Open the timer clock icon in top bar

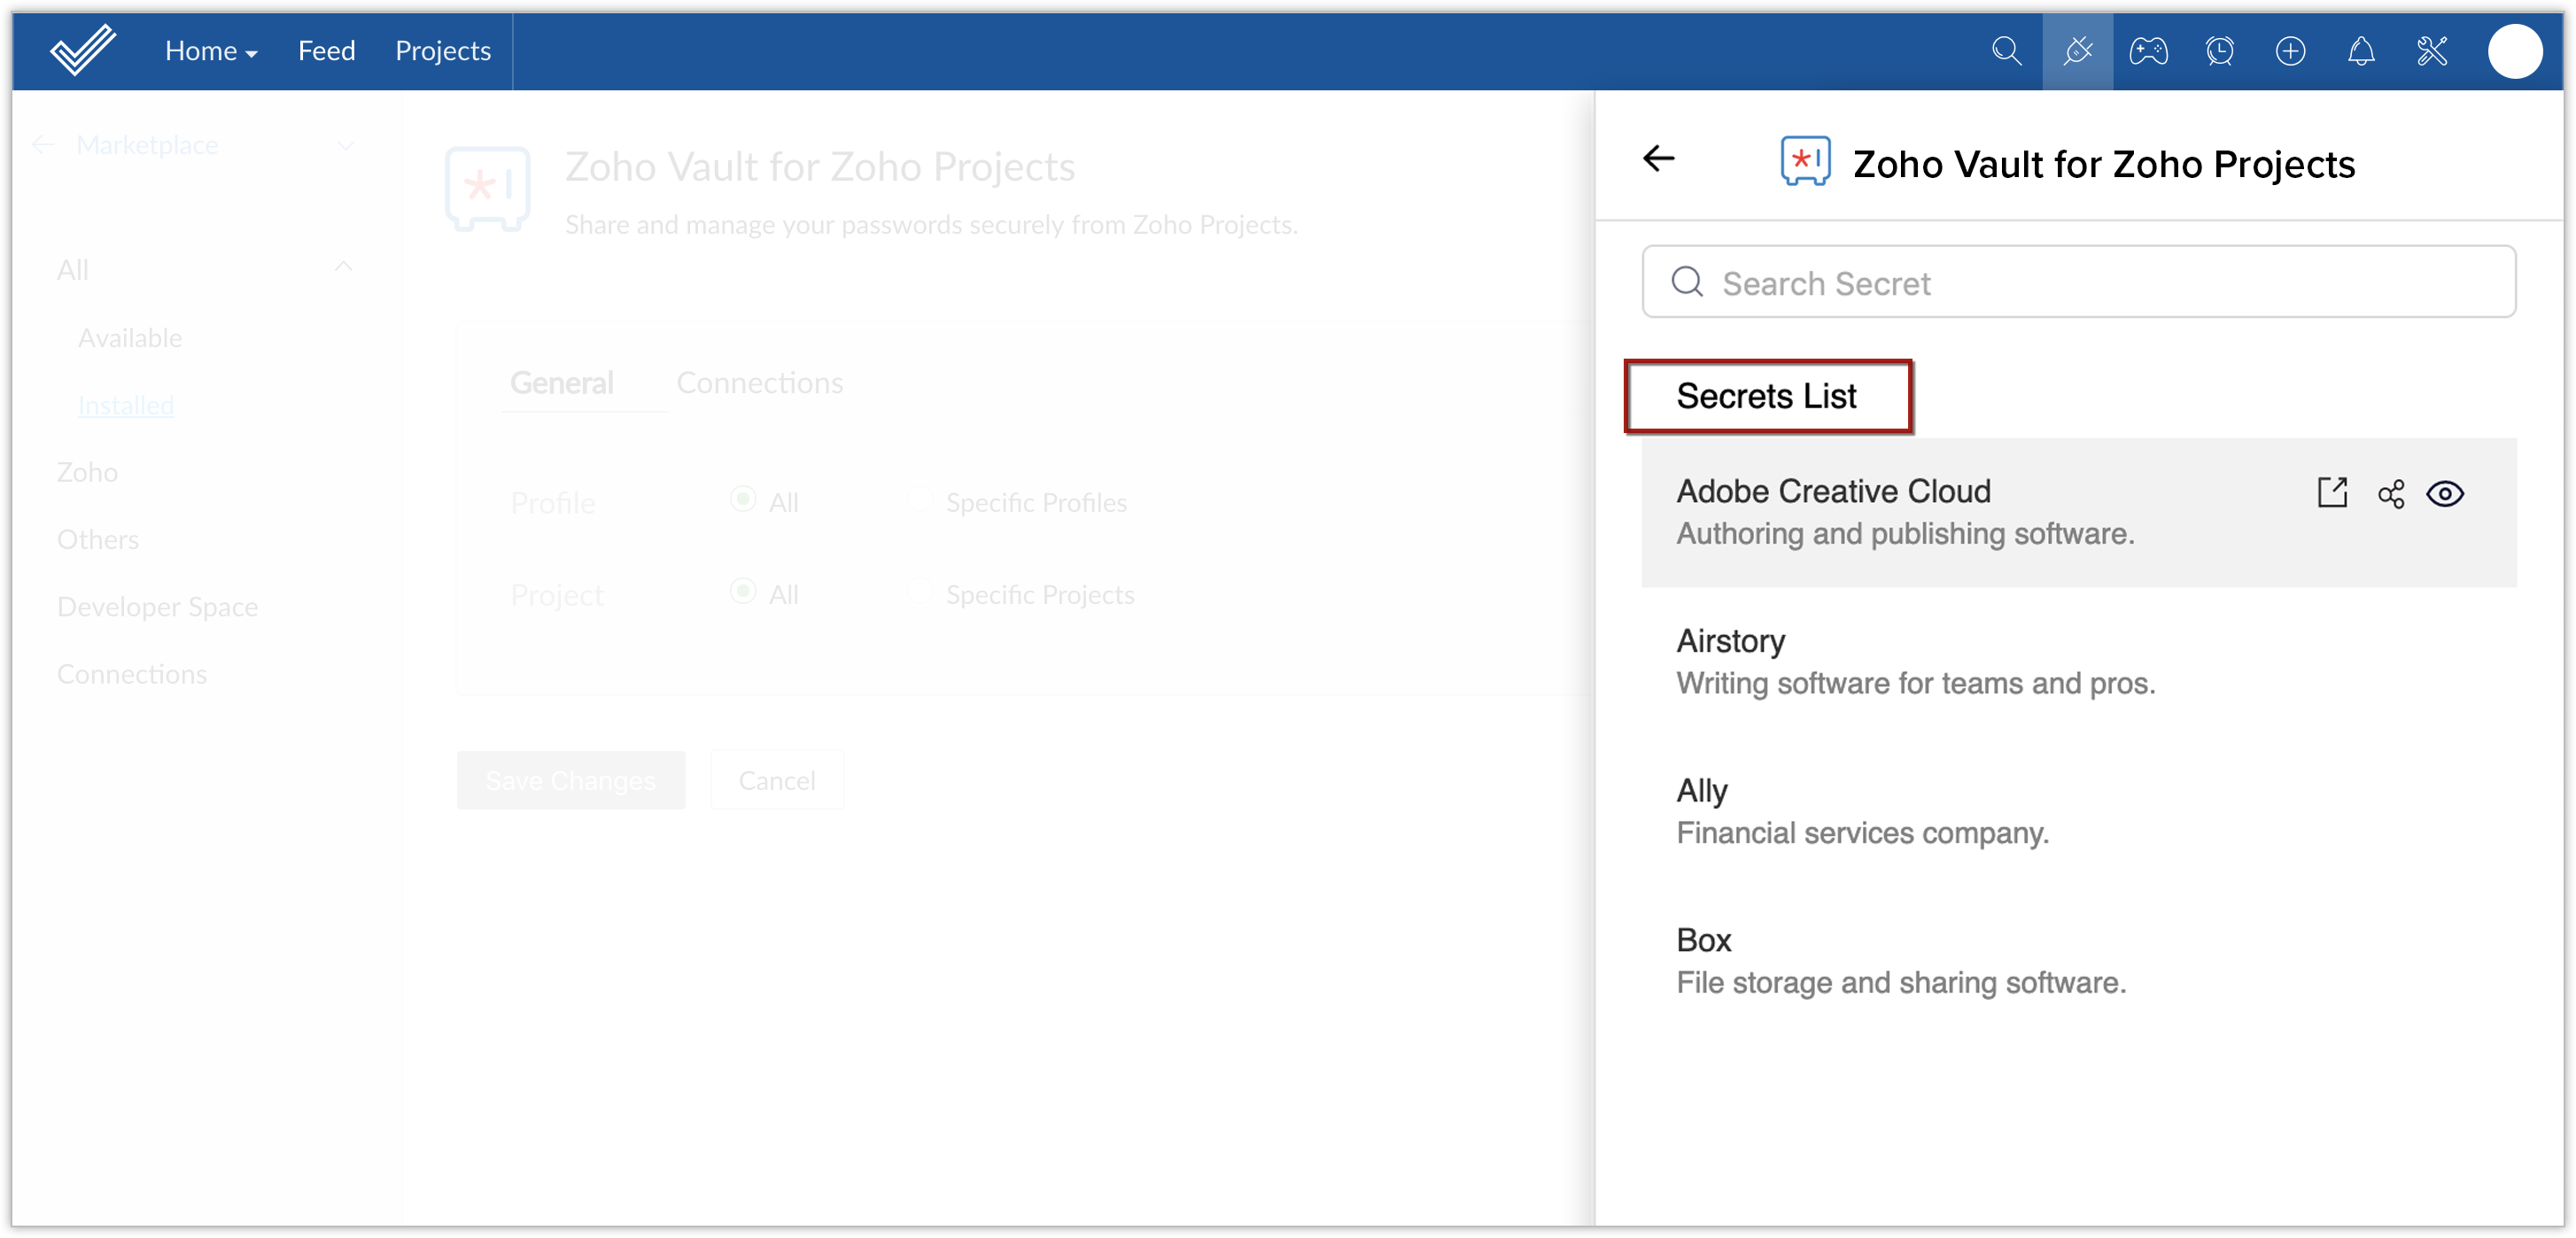pyautogui.click(x=2219, y=51)
